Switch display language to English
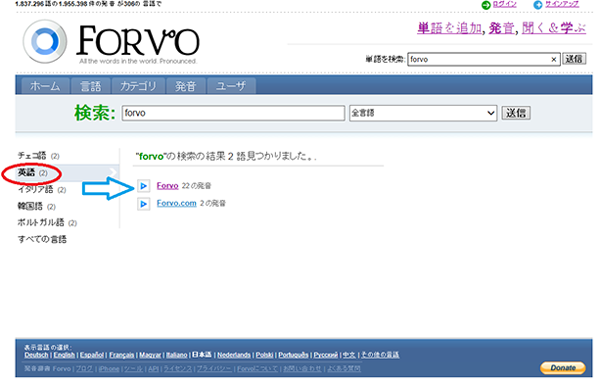 point(64,355)
